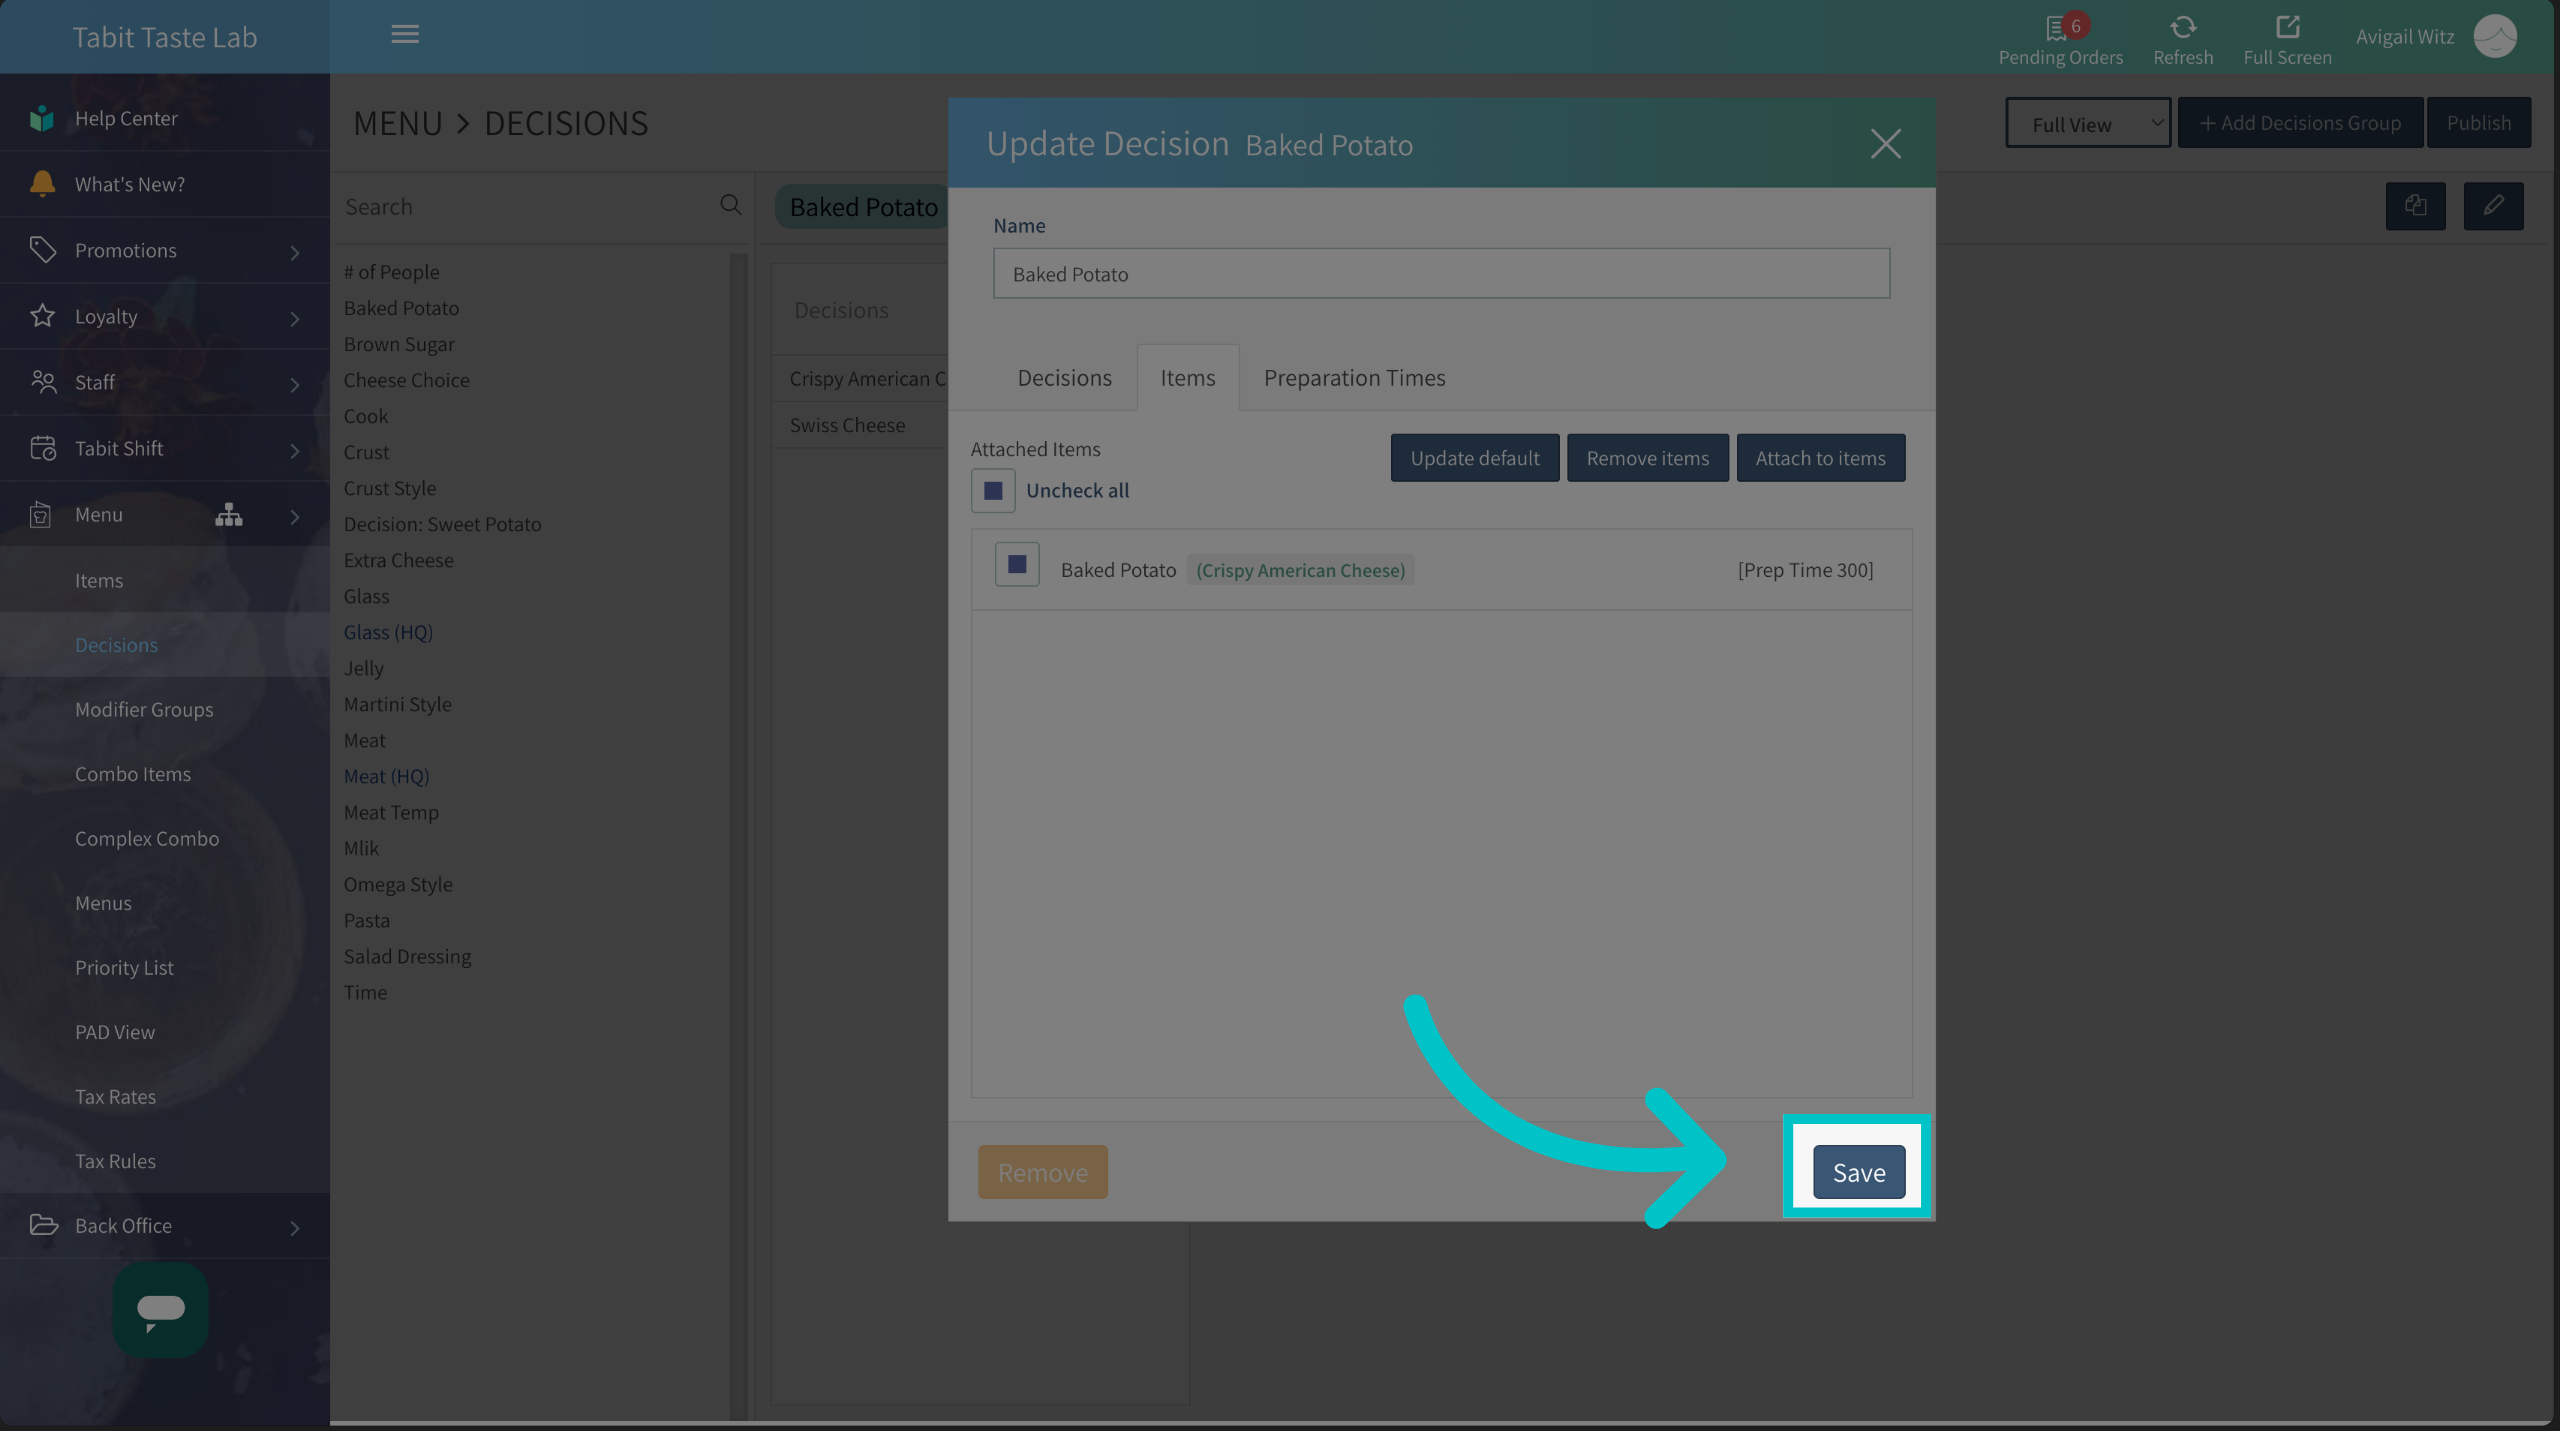Click the Save button
Viewport: 2560px width, 1431px height.
coord(1858,1172)
